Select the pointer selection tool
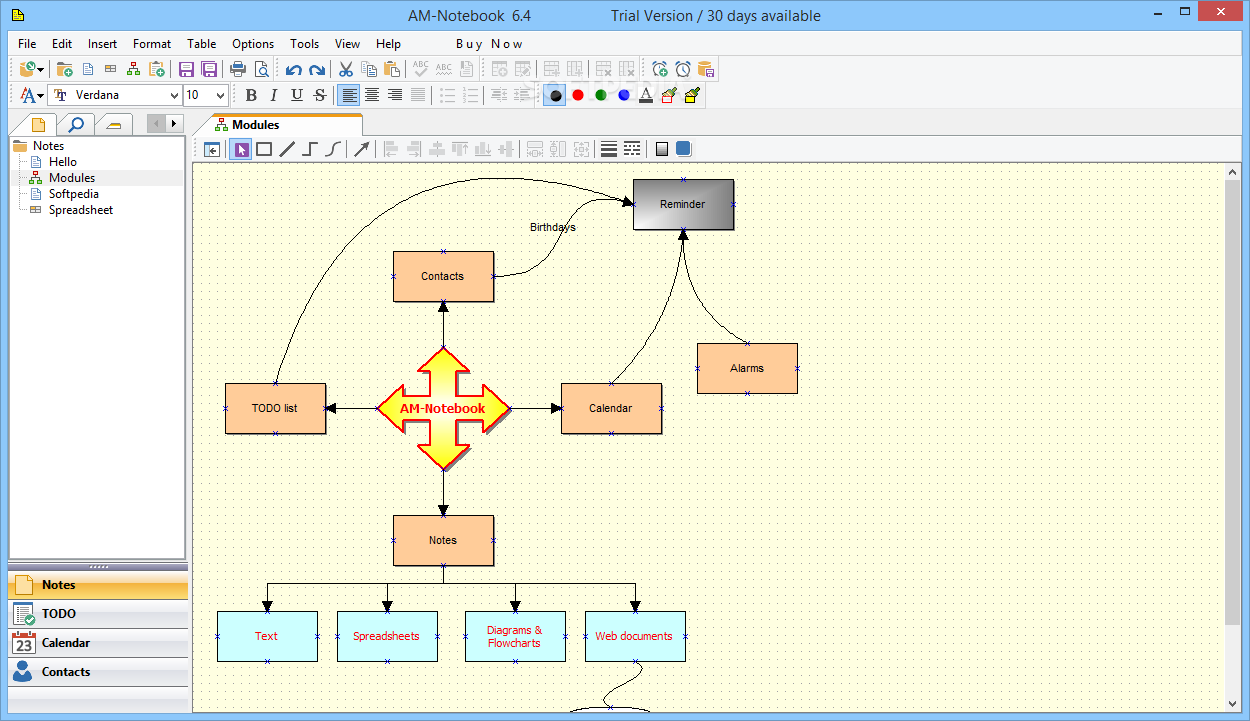Viewport: 1250px width, 721px height. pyautogui.click(x=240, y=150)
